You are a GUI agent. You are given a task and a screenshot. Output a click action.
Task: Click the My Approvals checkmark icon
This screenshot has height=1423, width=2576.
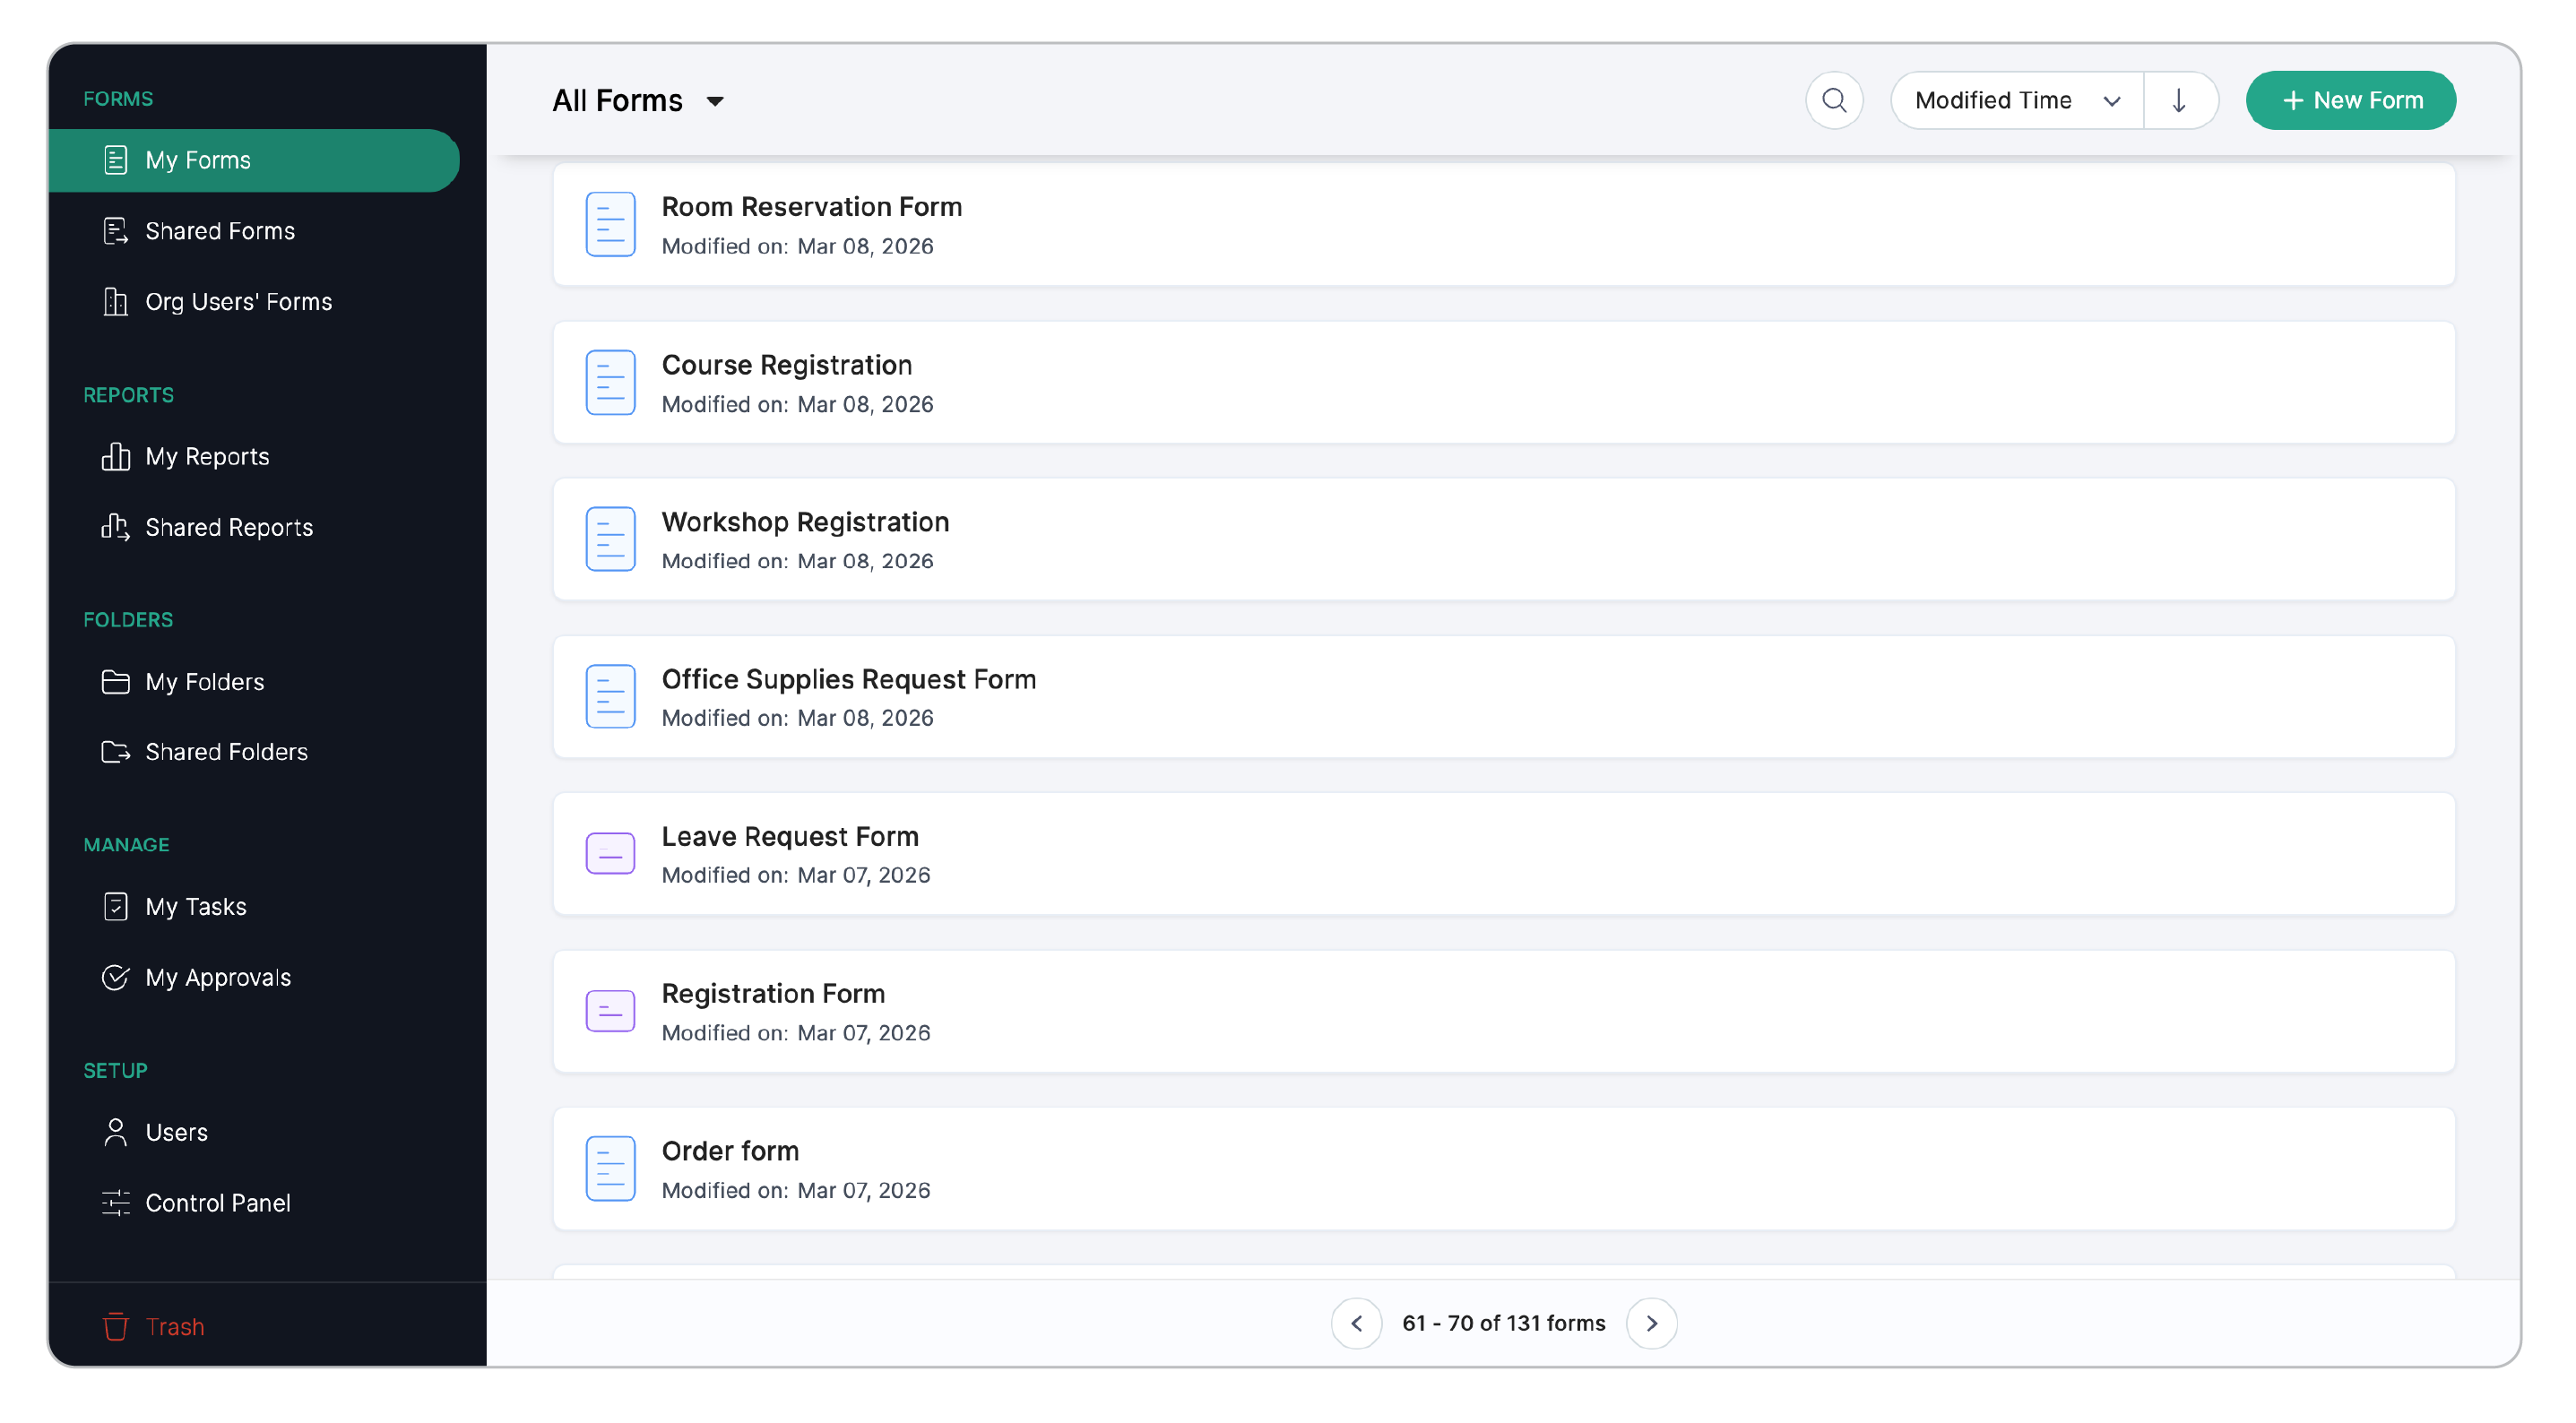click(115, 977)
